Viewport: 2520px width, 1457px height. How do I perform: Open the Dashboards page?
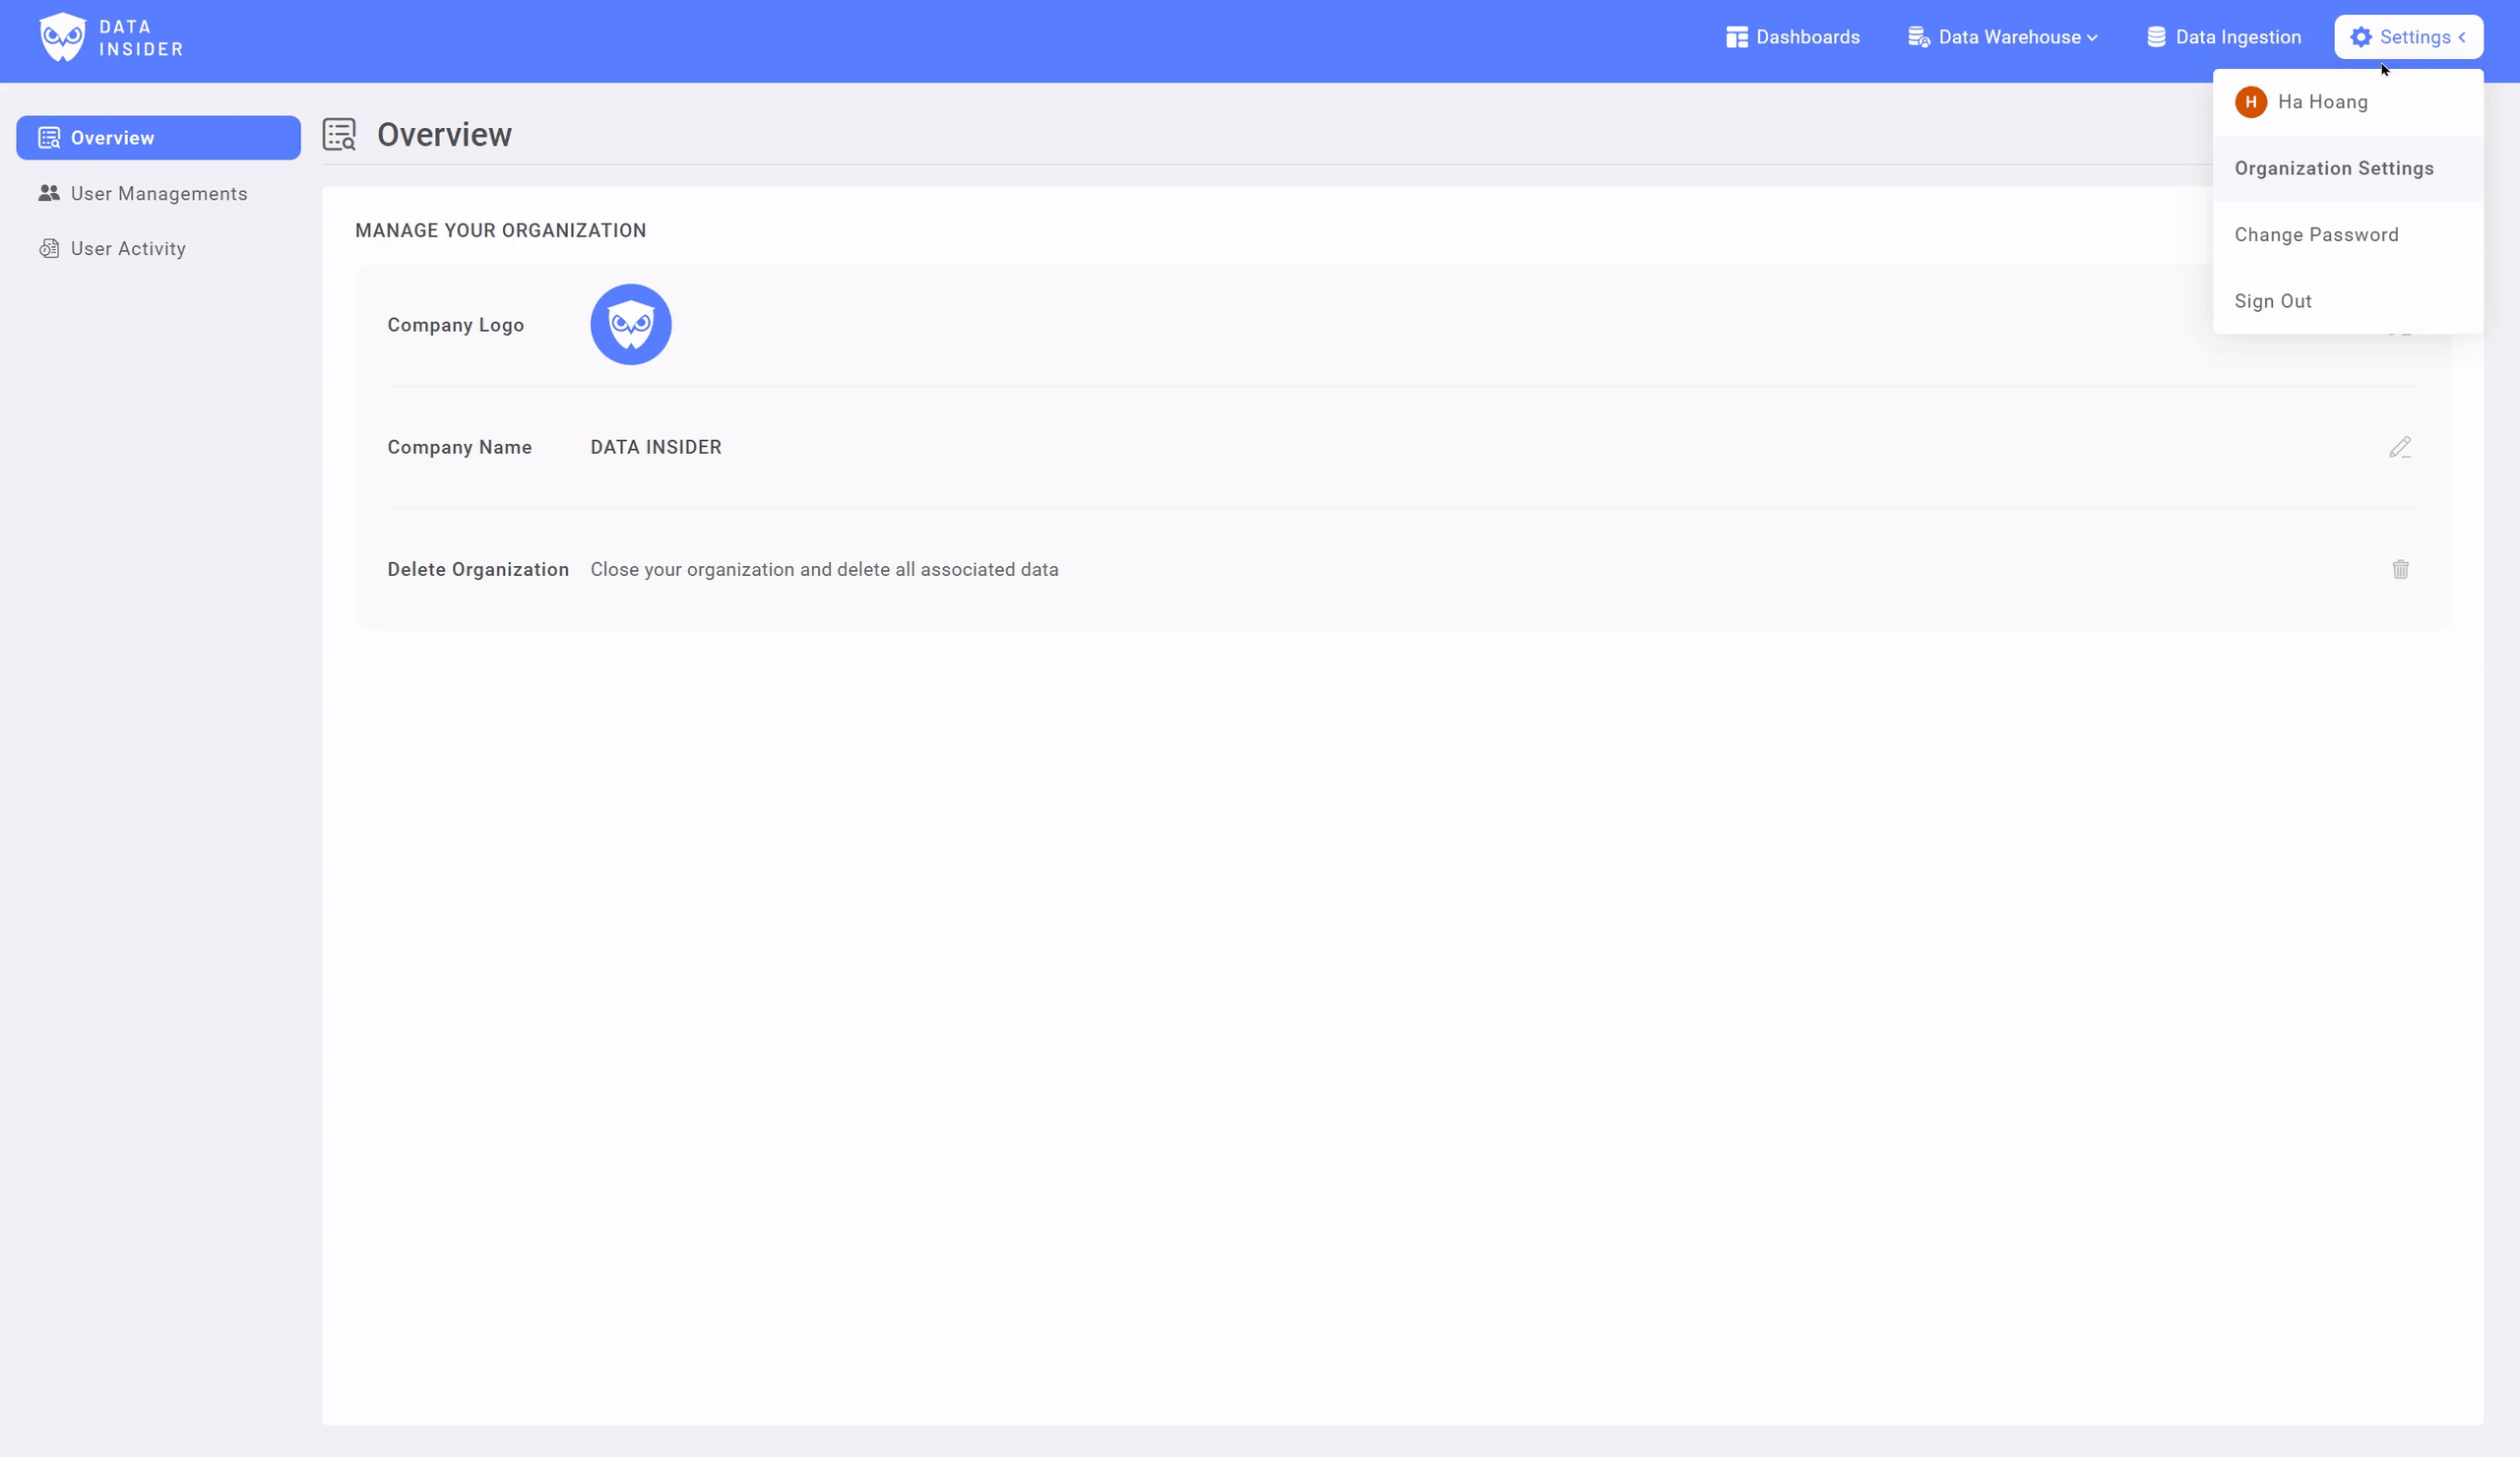1792,37
